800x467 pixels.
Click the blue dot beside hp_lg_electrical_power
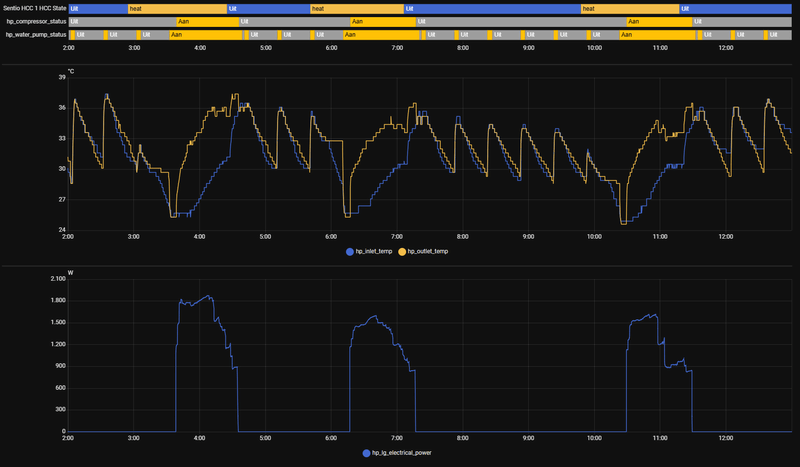(x=366, y=453)
